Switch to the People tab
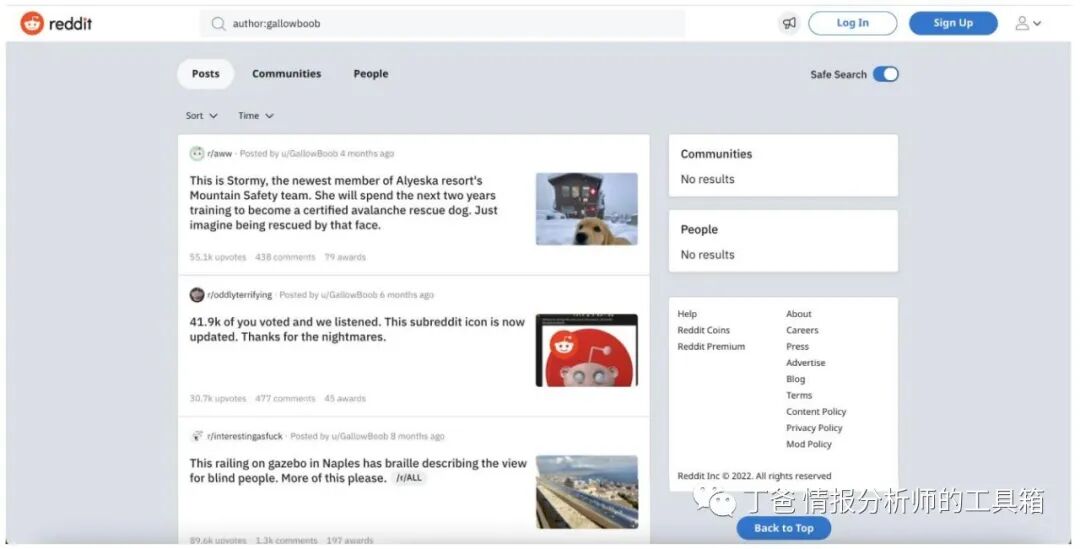The height and width of the screenshot is (549, 1080). tap(371, 74)
